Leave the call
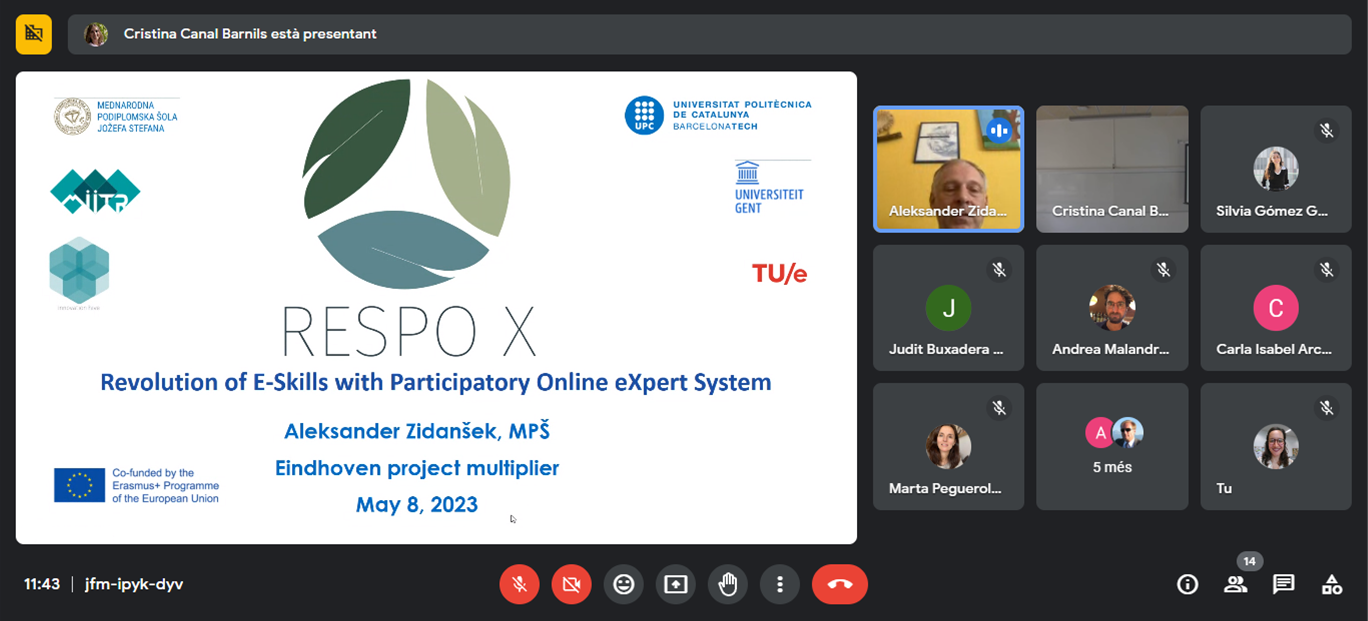The image size is (1368, 621). 840,584
